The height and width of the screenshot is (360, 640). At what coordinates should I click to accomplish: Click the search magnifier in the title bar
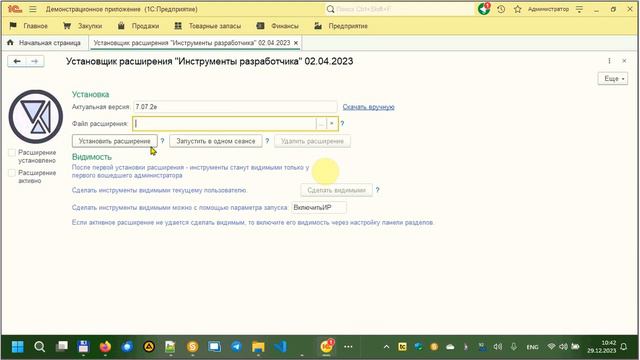(331, 9)
